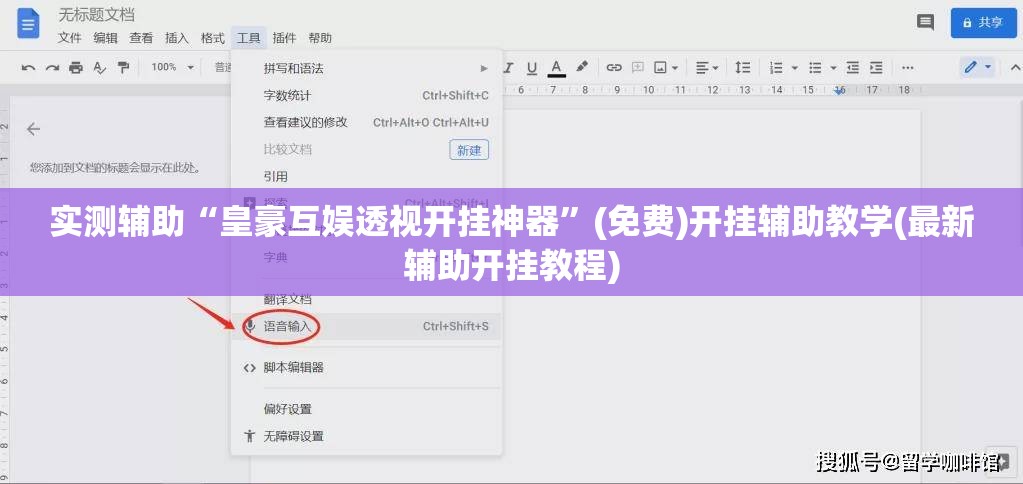Click the Redo arrow icon
This screenshot has width=1023, height=484.
pyautogui.click(x=52, y=67)
